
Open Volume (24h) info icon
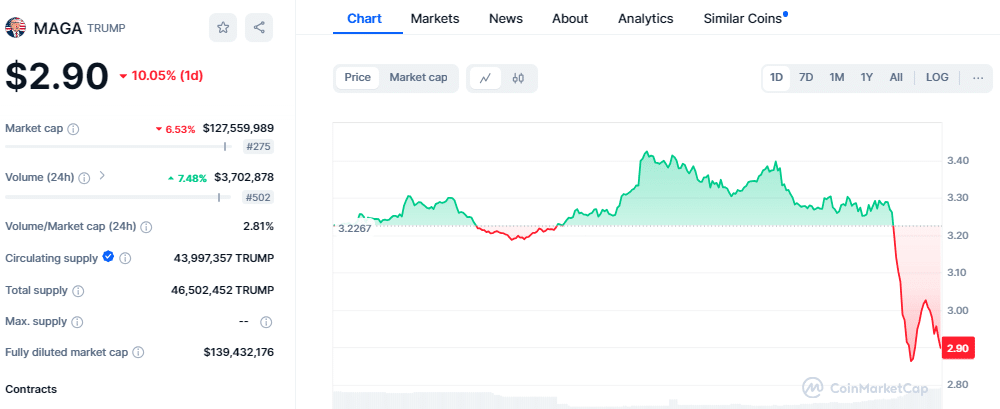pyautogui.click(x=84, y=178)
